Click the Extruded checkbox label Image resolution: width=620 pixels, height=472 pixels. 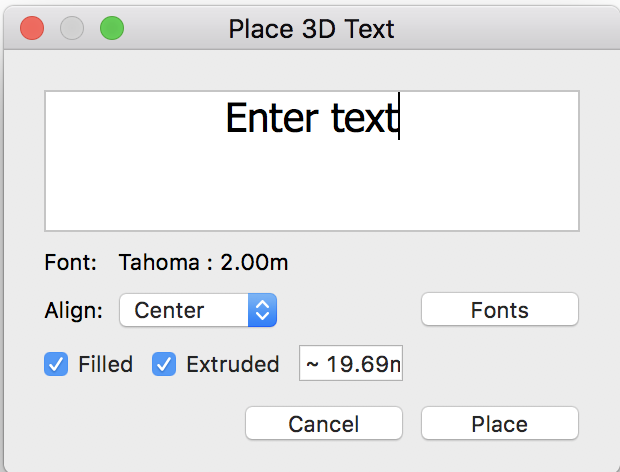click(x=232, y=364)
